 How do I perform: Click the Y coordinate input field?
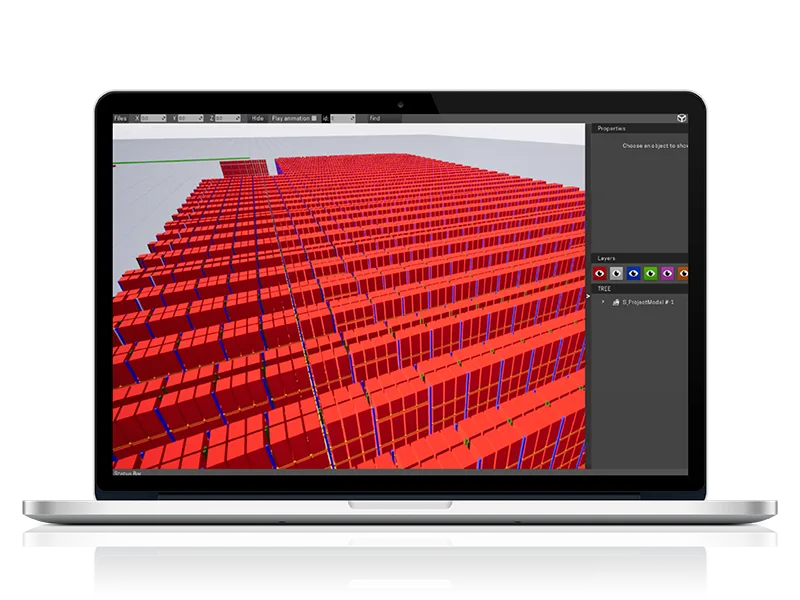[190, 118]
